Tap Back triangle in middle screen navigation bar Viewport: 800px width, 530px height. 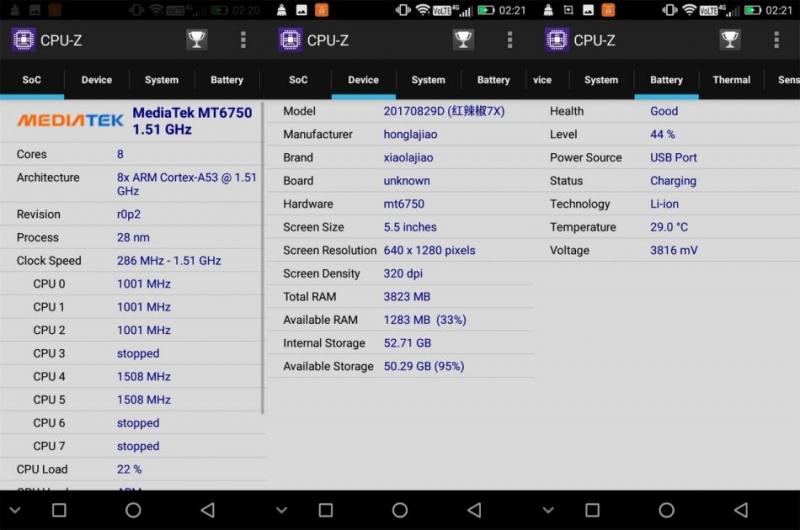(474, 510)
